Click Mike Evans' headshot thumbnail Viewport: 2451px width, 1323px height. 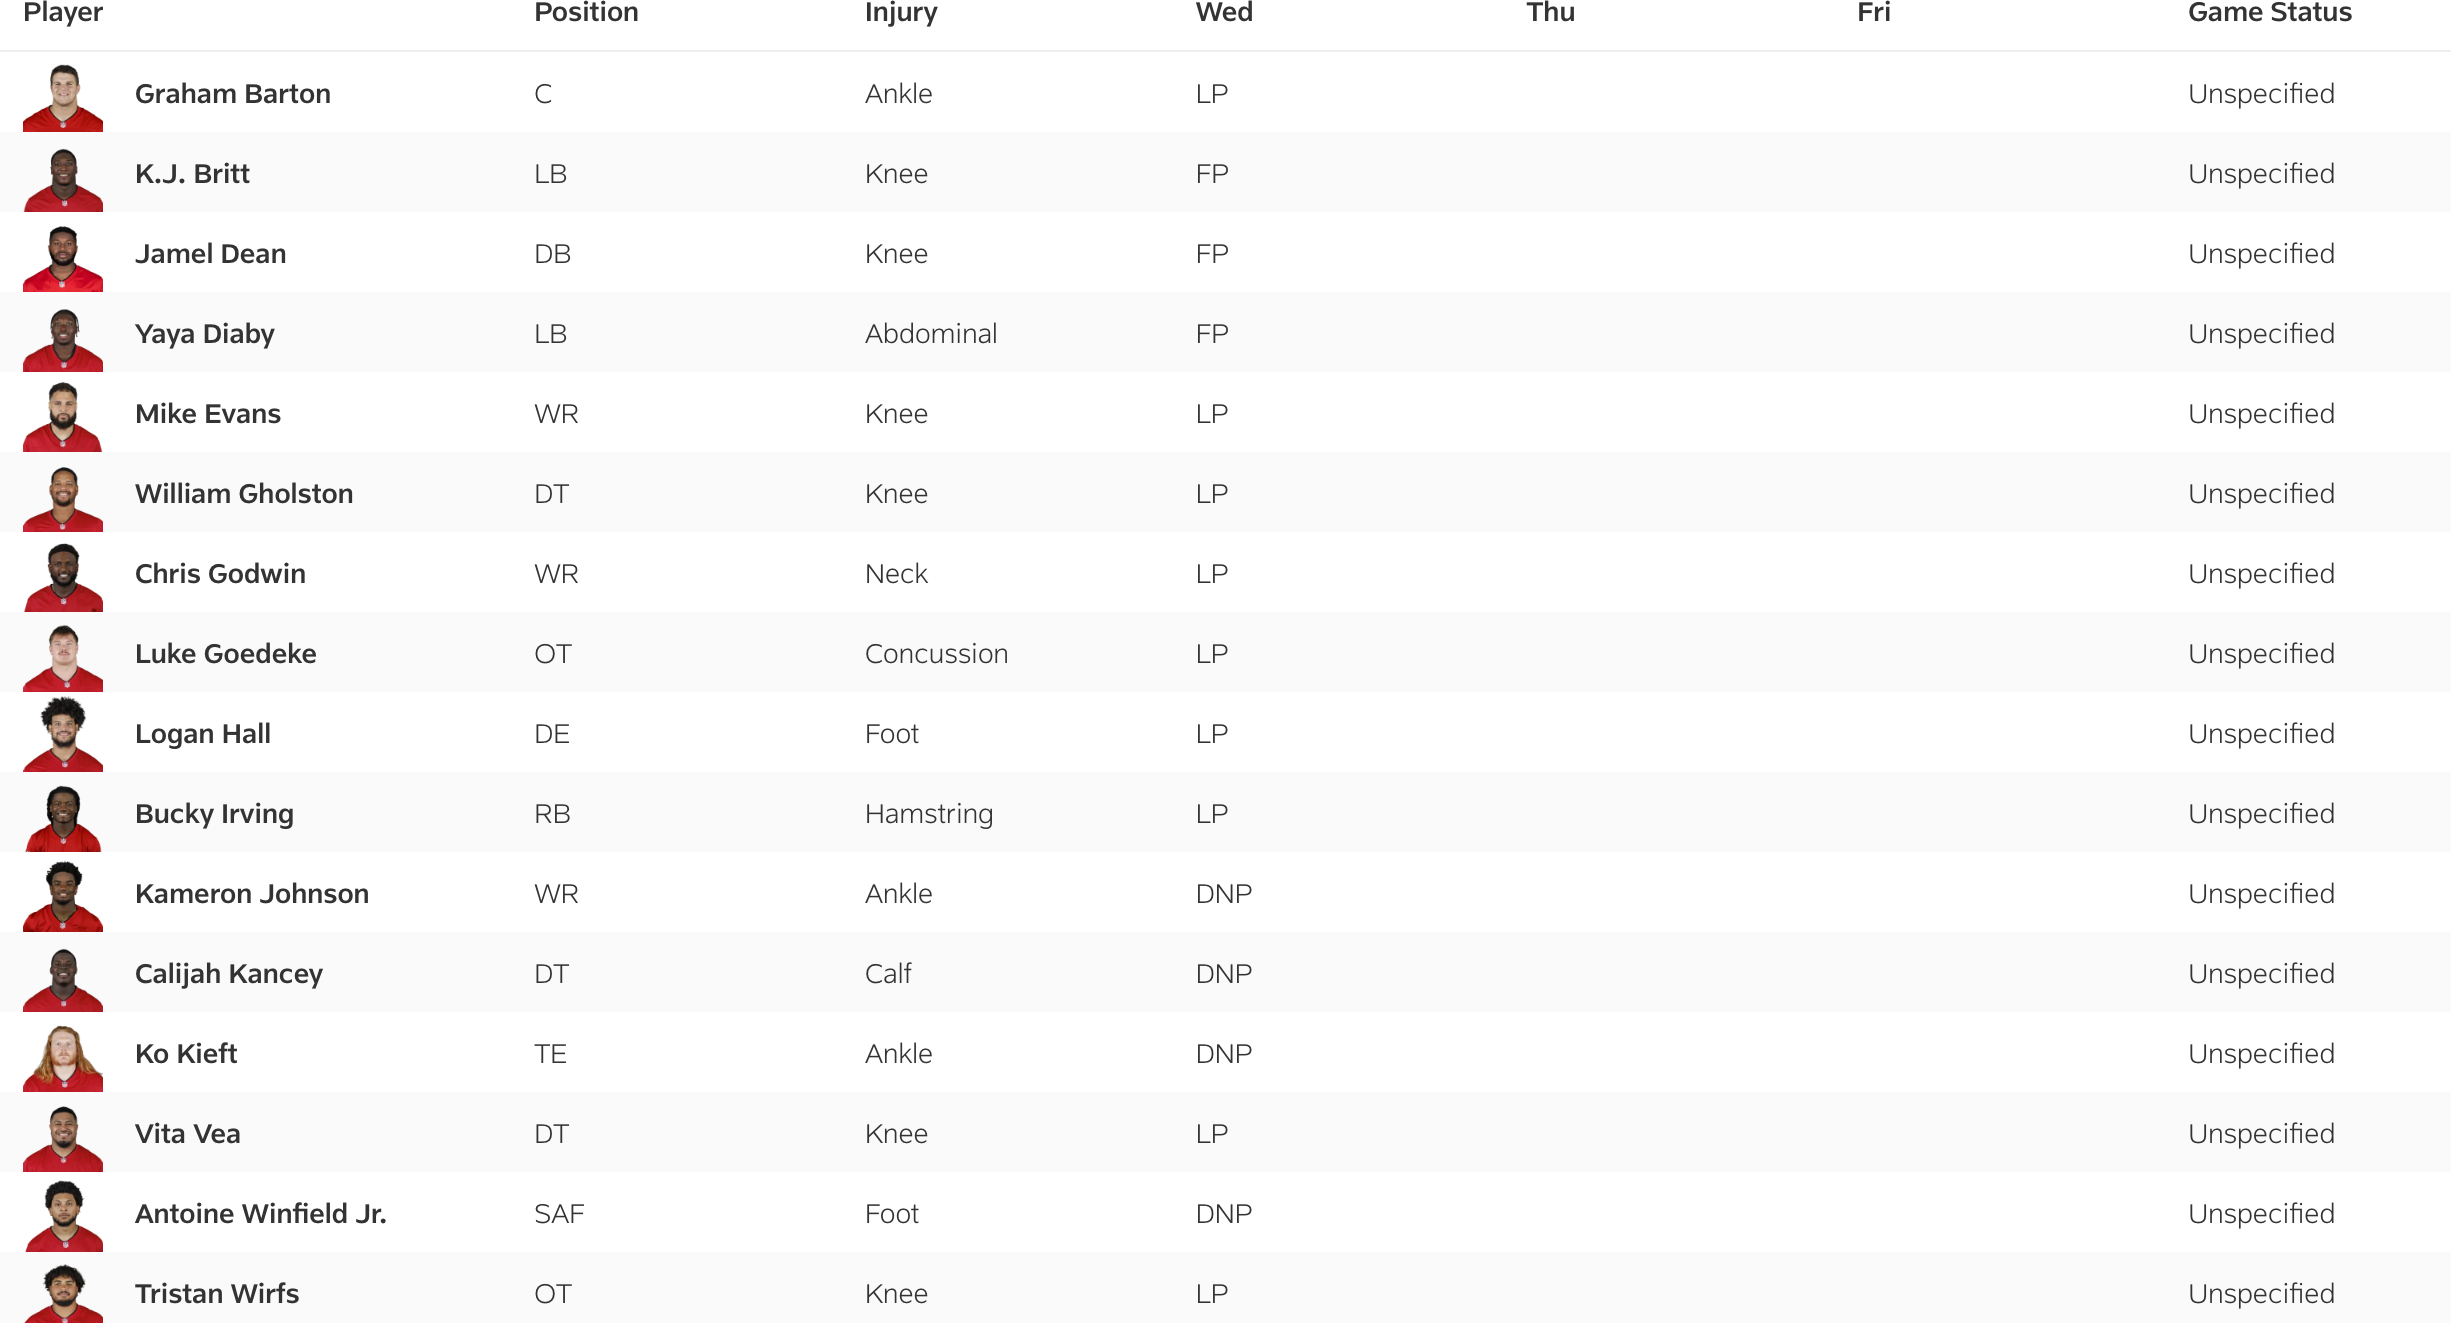[63, 417]
